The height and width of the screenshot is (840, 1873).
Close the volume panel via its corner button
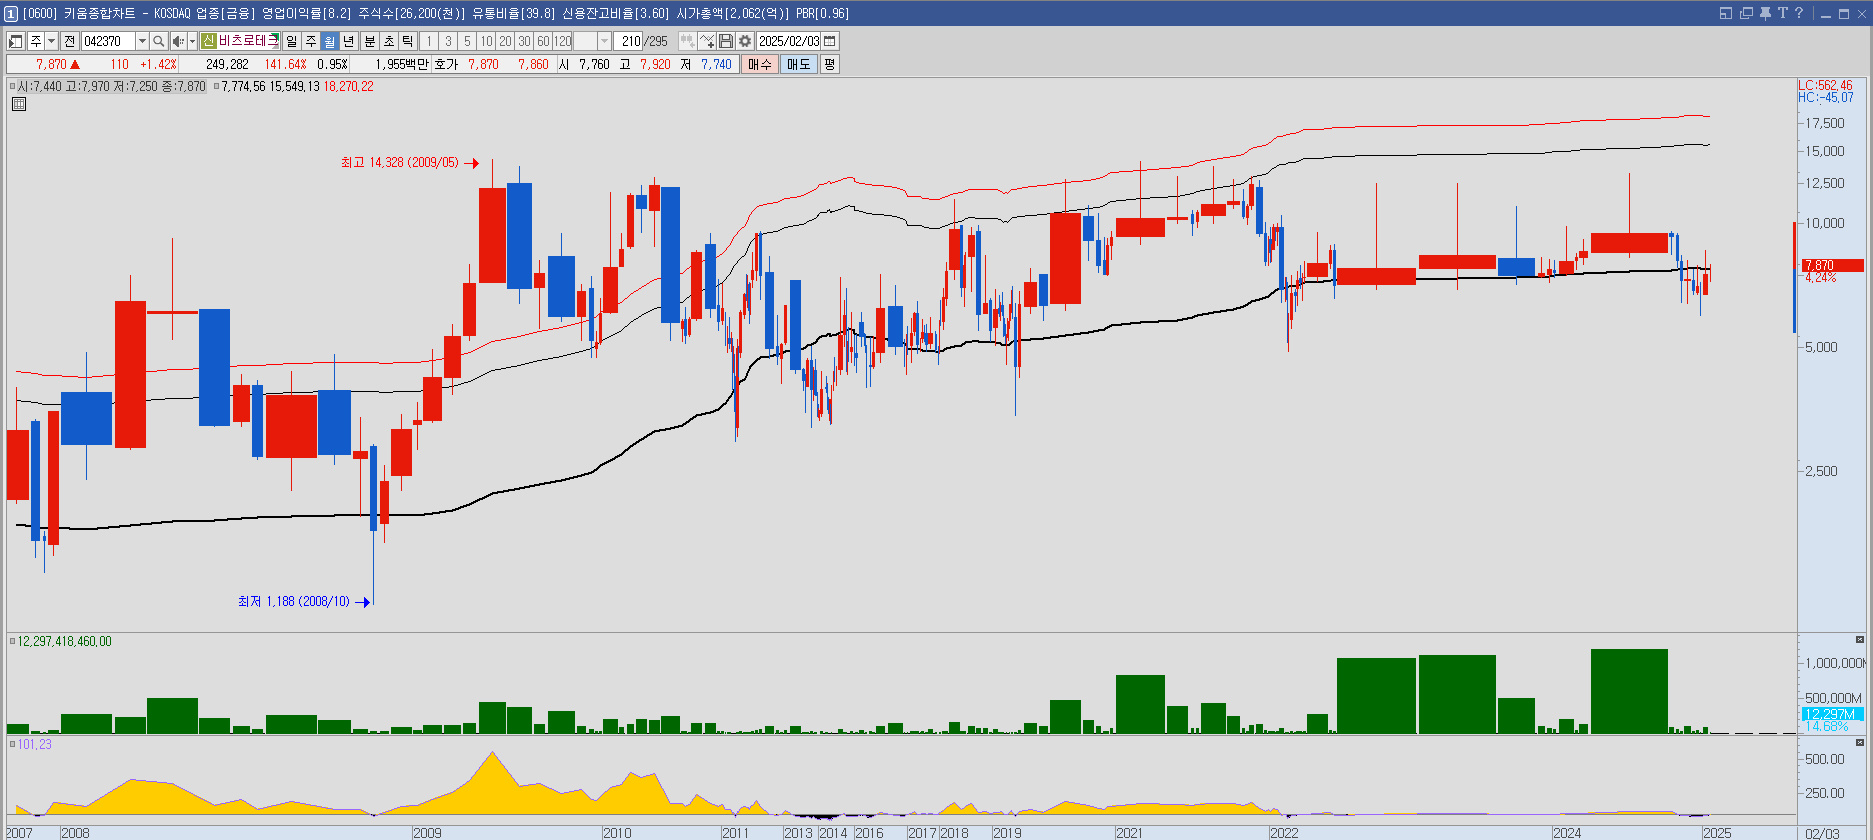pyautogui.click(x=1860, y=639)
